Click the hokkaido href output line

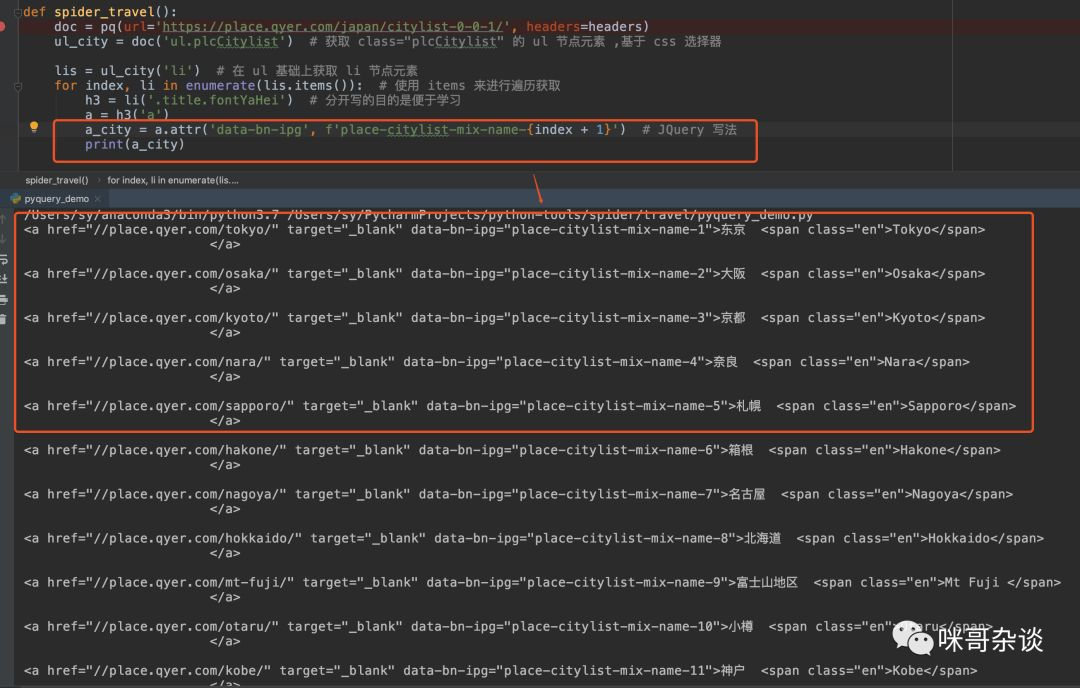pyautogui.click(x=534, y=539)
